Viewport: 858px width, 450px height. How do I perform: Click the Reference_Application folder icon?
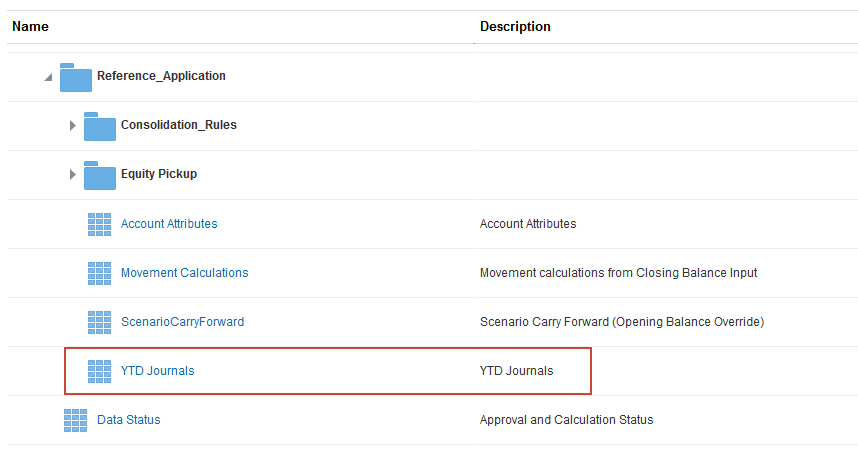(x=76, y=76)
